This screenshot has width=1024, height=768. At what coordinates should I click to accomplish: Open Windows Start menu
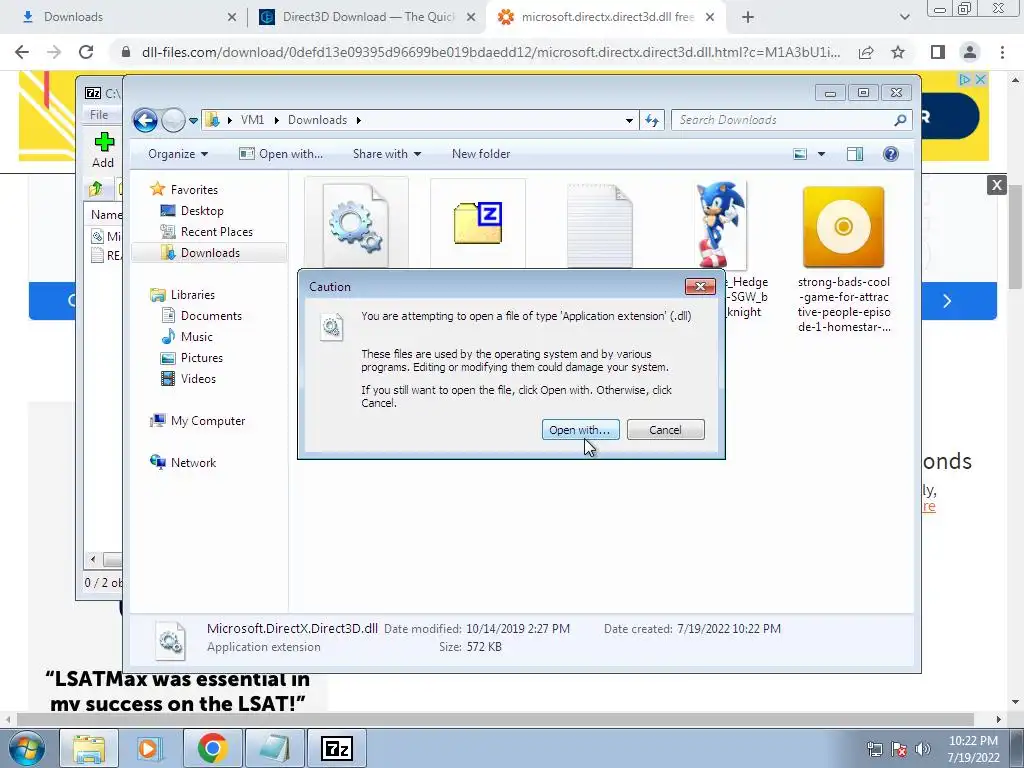pos(26,748)
